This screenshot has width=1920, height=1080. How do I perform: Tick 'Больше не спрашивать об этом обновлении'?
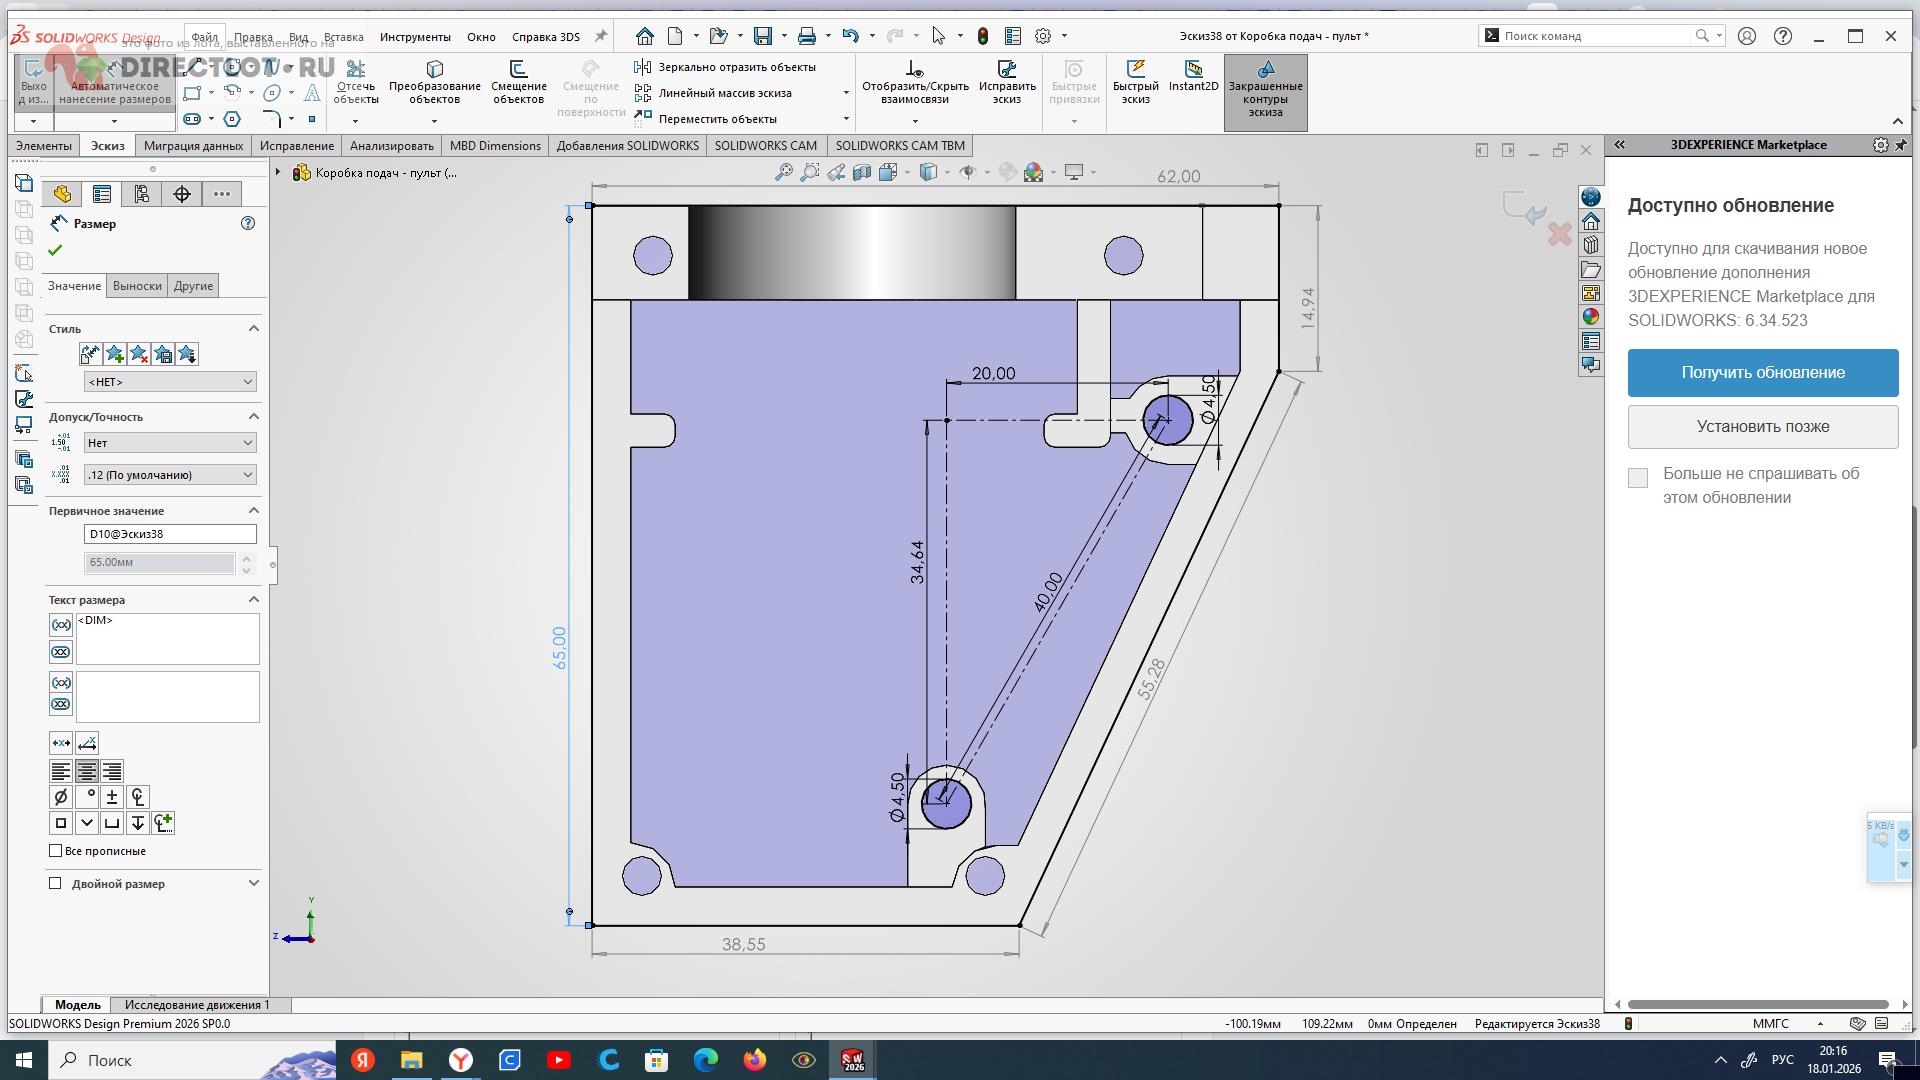[x=1638, y=478]
